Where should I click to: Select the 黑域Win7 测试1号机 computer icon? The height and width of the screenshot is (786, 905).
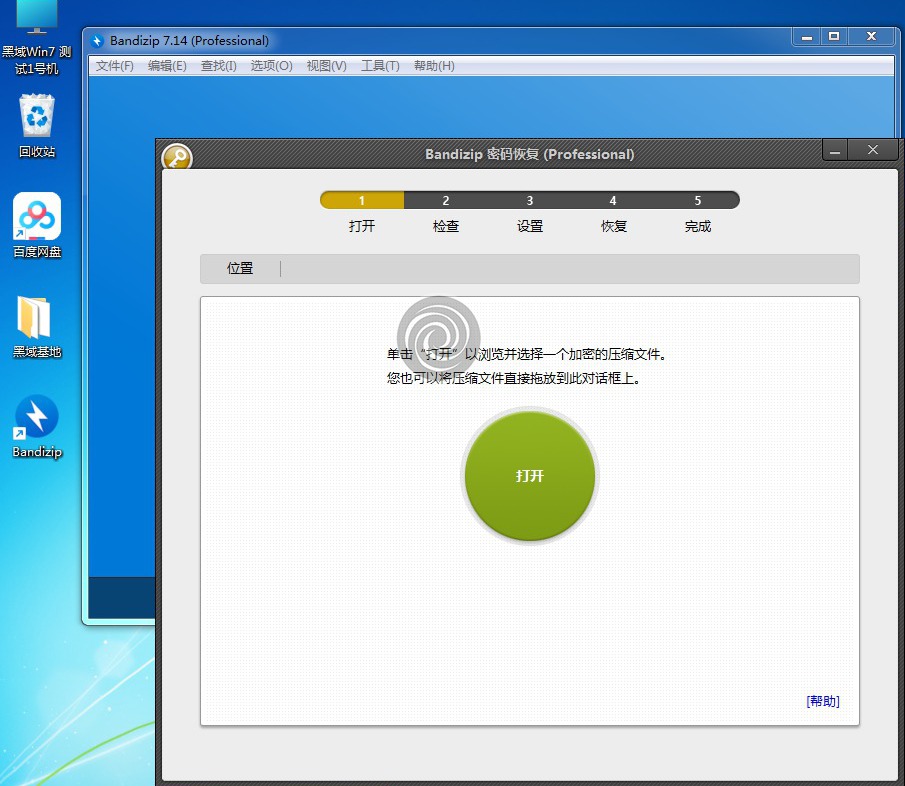[37, 38]
